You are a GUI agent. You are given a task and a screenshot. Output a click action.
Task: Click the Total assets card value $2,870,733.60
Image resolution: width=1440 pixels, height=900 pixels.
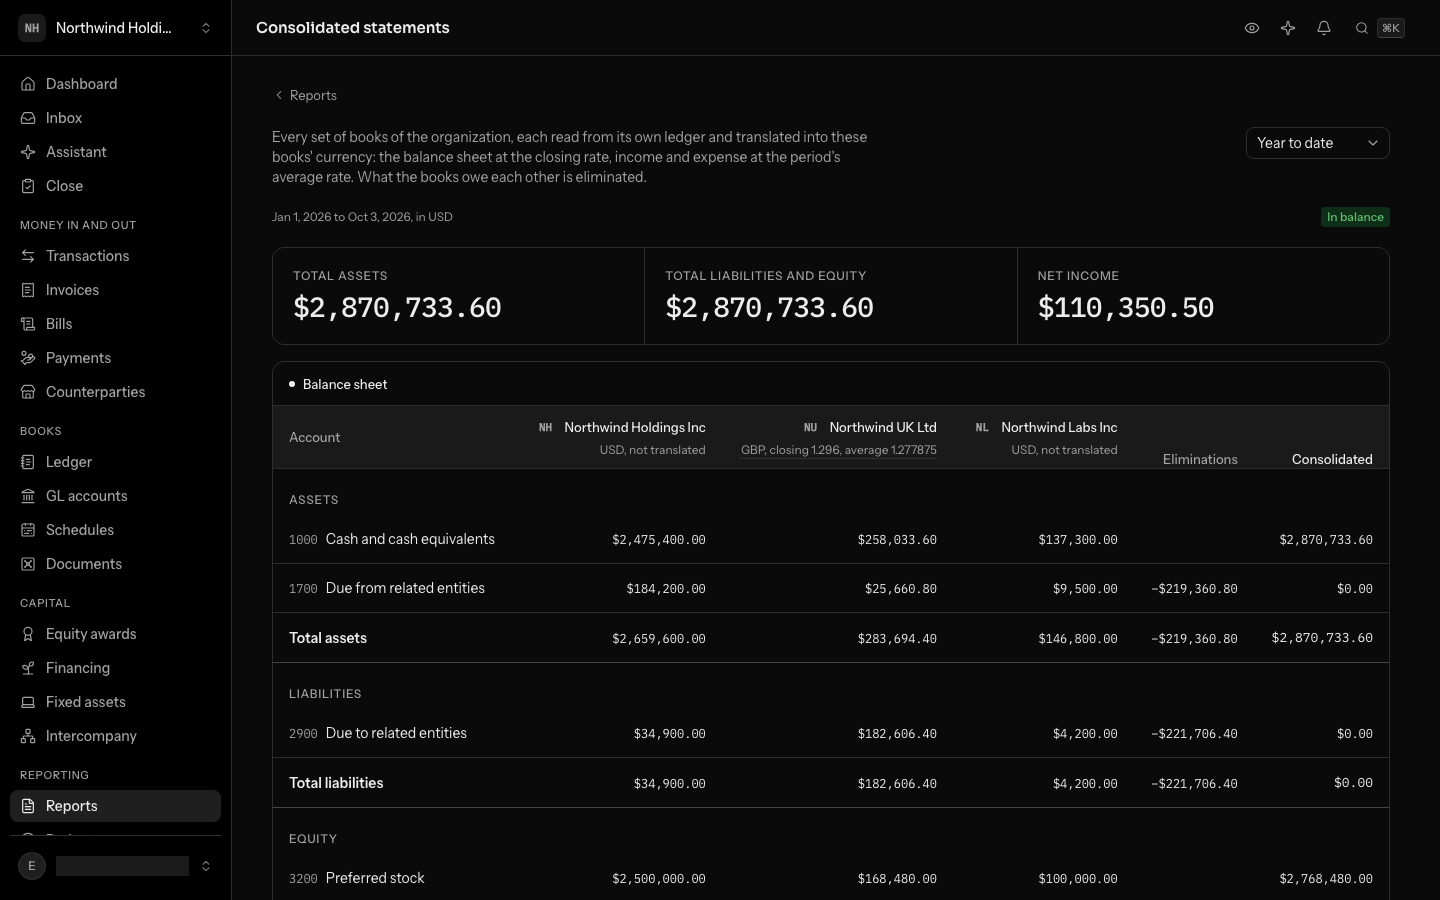(x=397, y=308)
